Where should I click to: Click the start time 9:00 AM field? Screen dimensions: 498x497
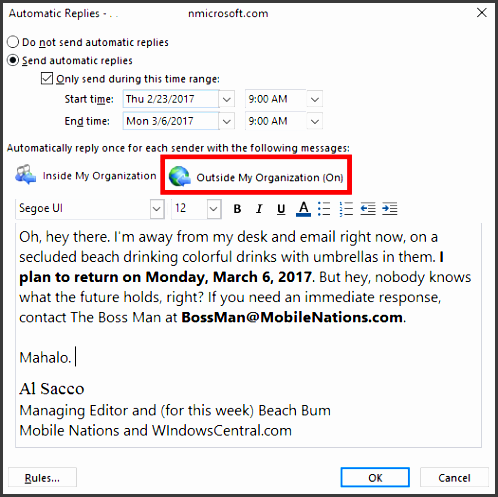coord(276,99)
